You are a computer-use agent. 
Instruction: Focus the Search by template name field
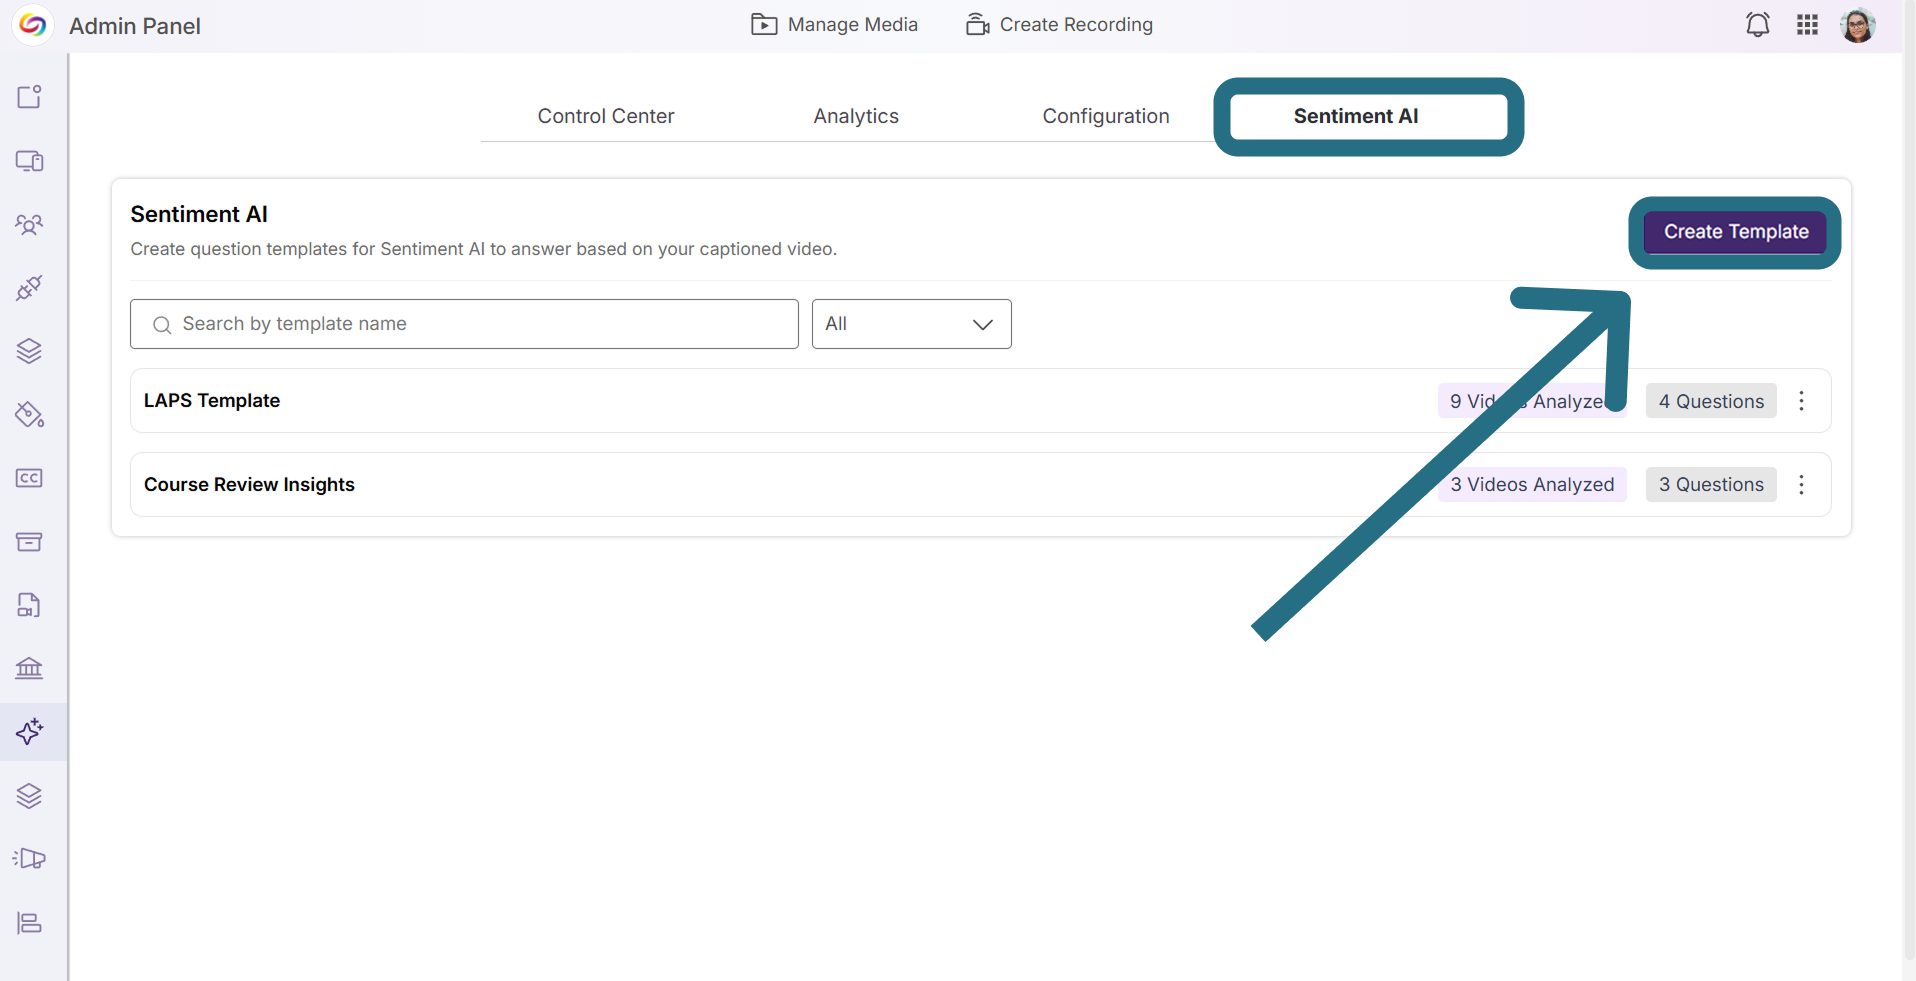pyautogui.click(x=464, y=324)
